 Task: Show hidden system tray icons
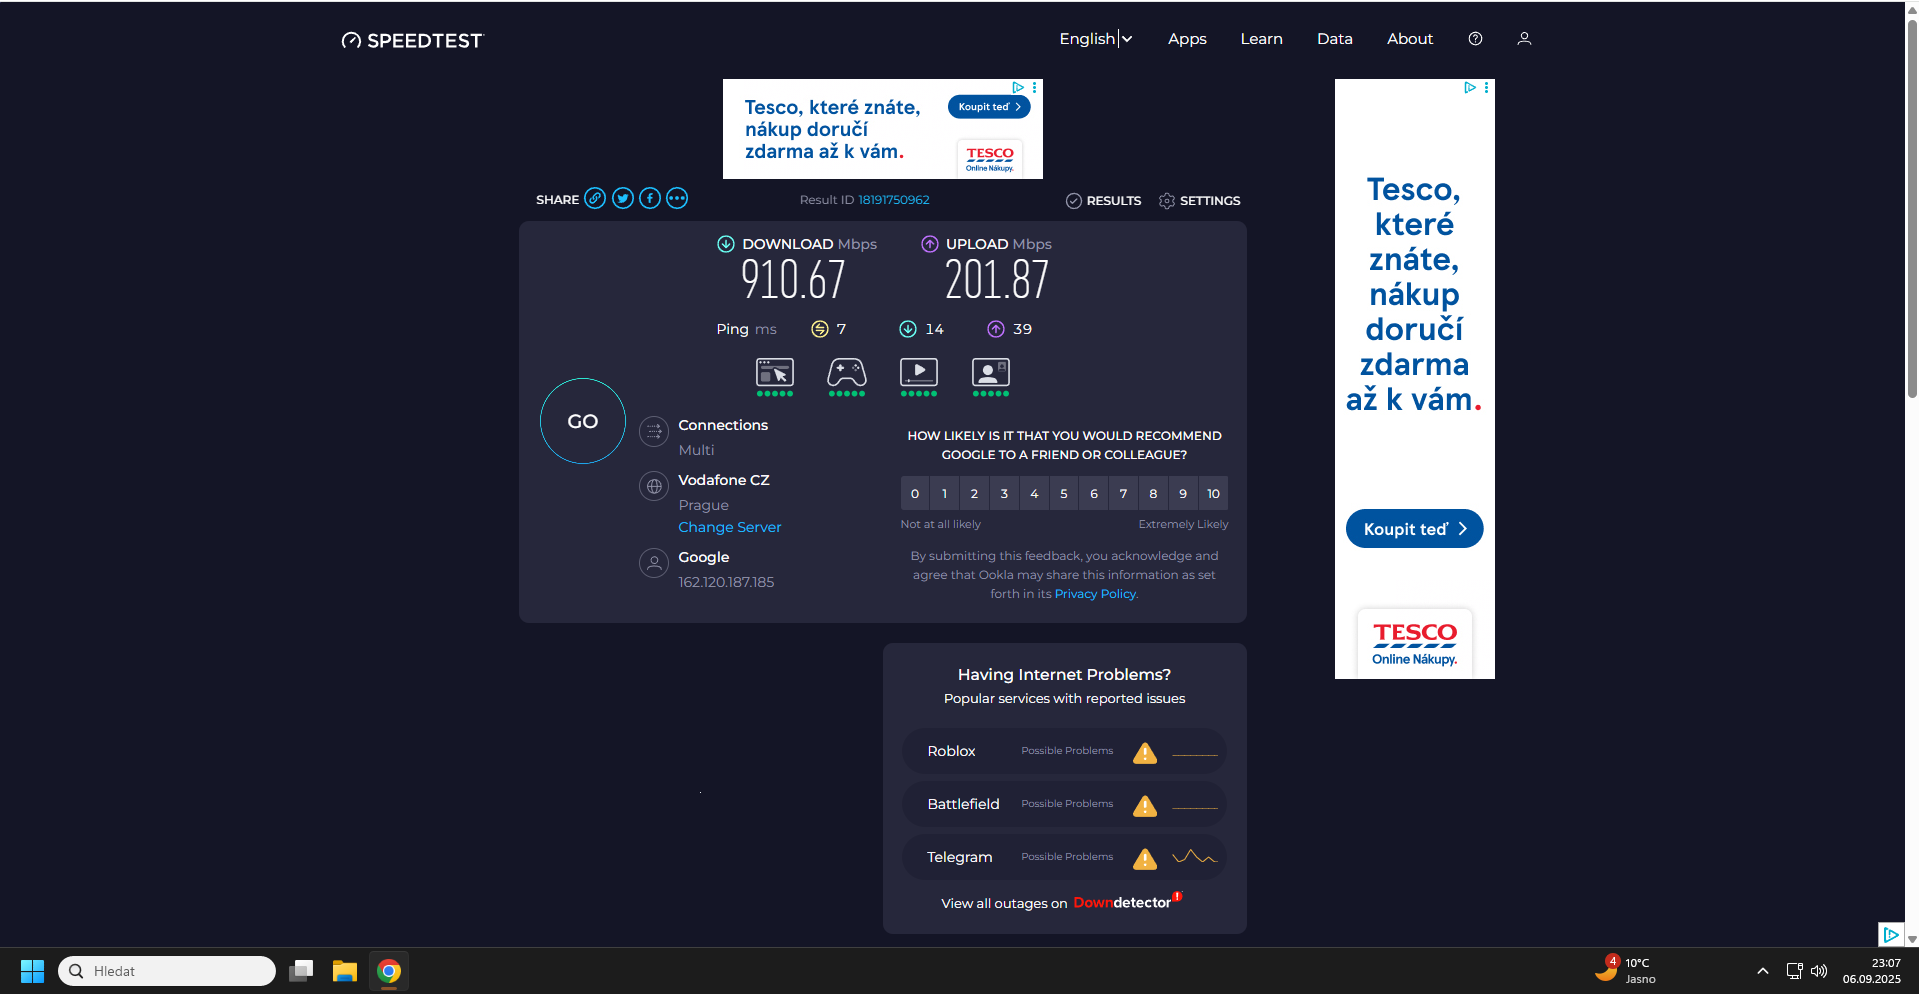1763,971
